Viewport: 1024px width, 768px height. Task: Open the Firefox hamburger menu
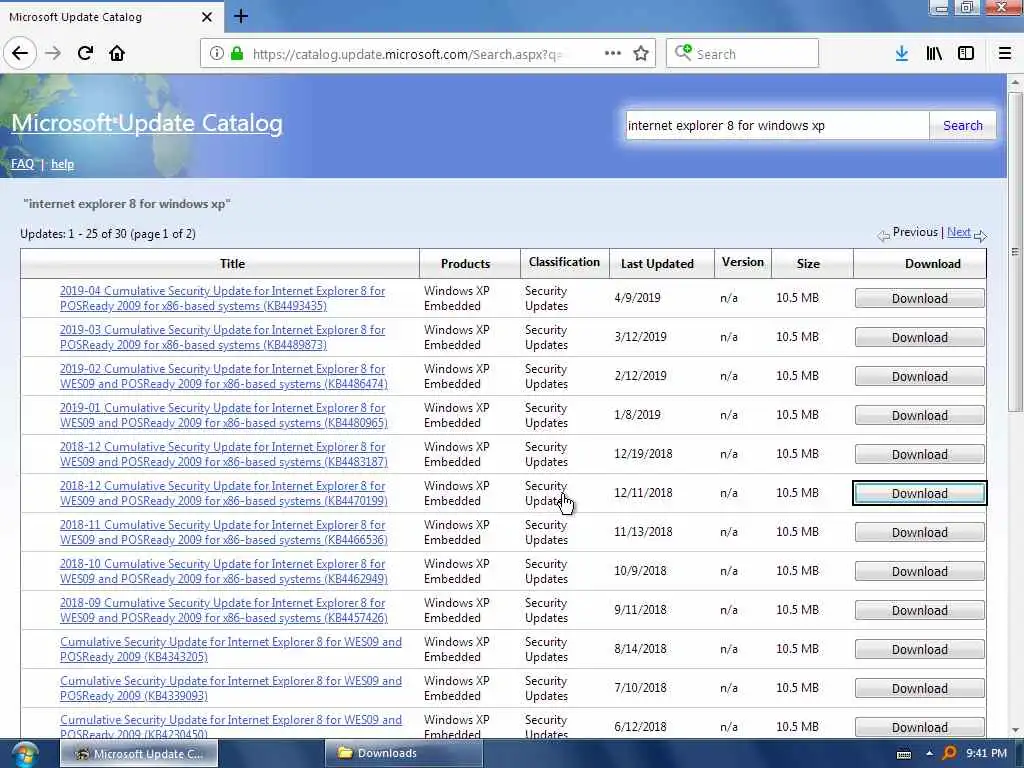click(1004, 53)
